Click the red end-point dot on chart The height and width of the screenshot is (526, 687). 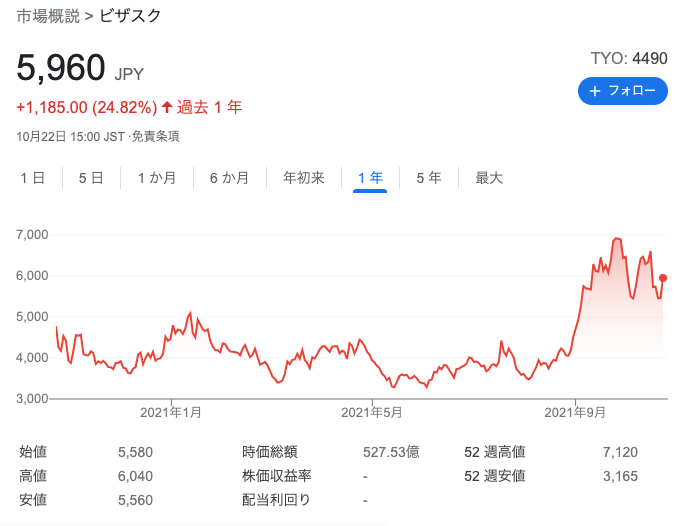click(663, 278)
